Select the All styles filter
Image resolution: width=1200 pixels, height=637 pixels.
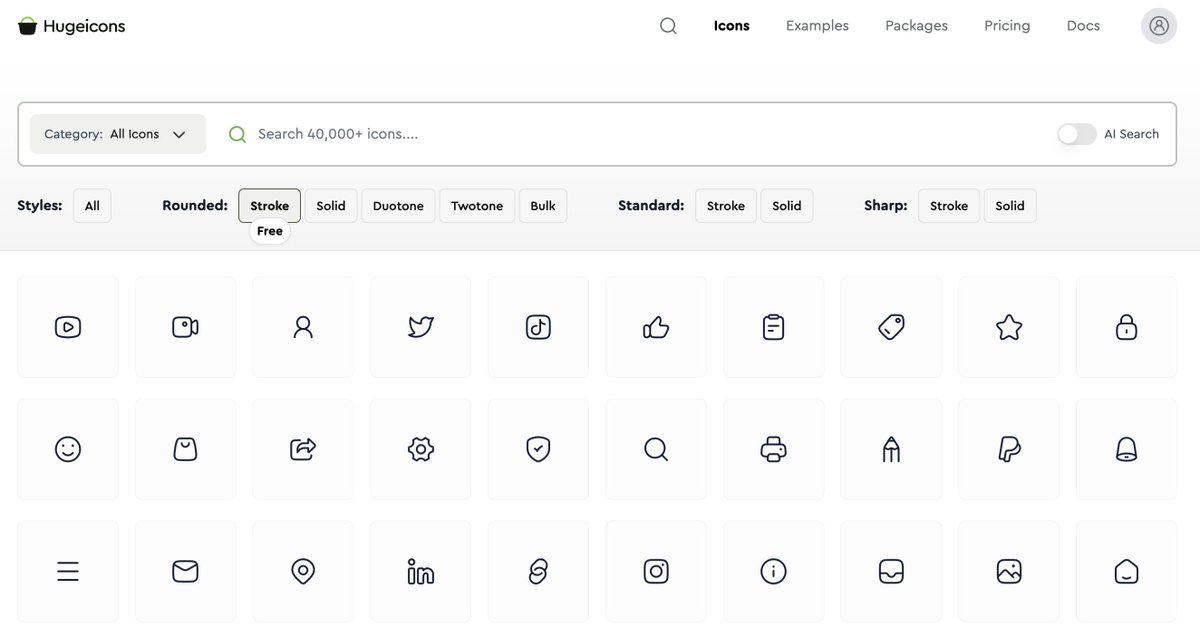(x=92, y=206)
